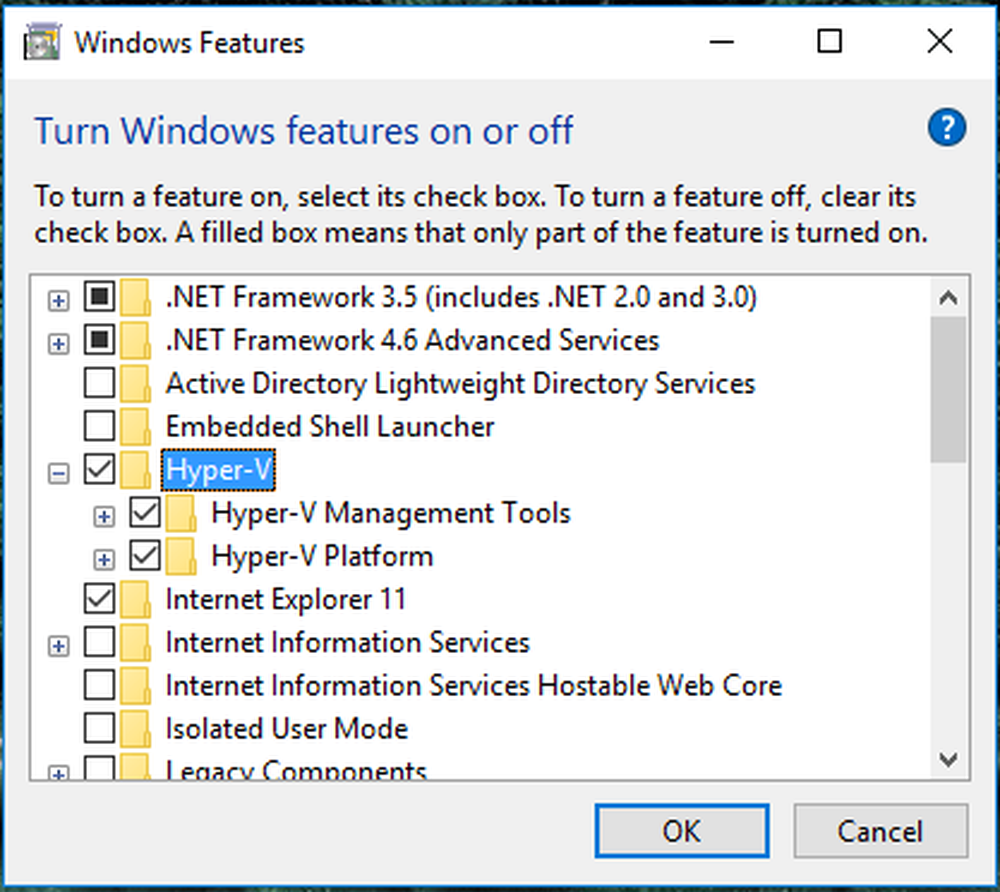Click the folder icon beside Active Directory Lightweight Directory Services
The height and width of the screenshot is (892, 1000).
[x=136, y=383]
